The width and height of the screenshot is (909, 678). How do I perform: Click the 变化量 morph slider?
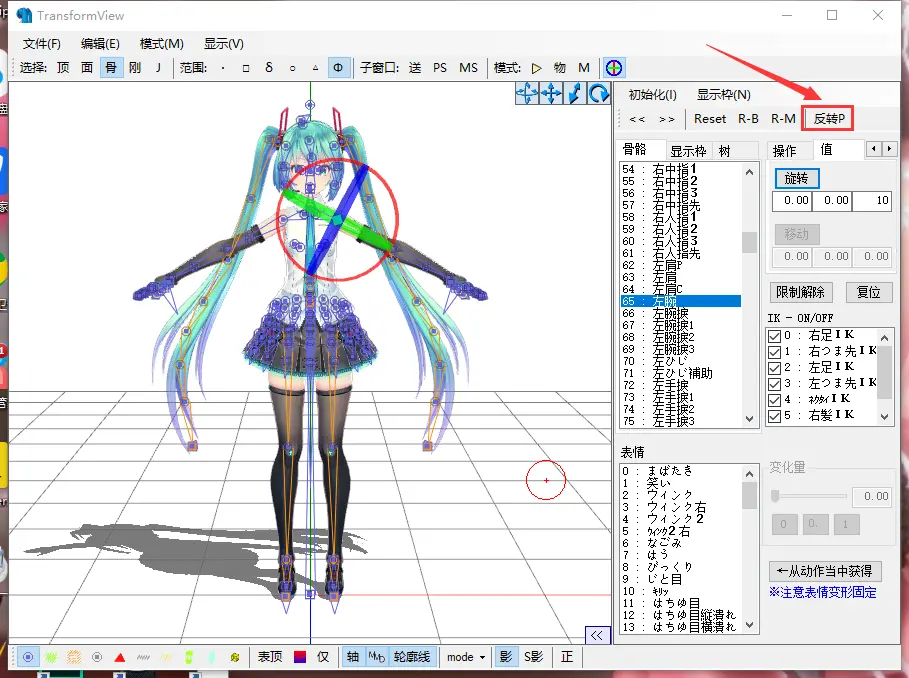click(x=809, y=496)
